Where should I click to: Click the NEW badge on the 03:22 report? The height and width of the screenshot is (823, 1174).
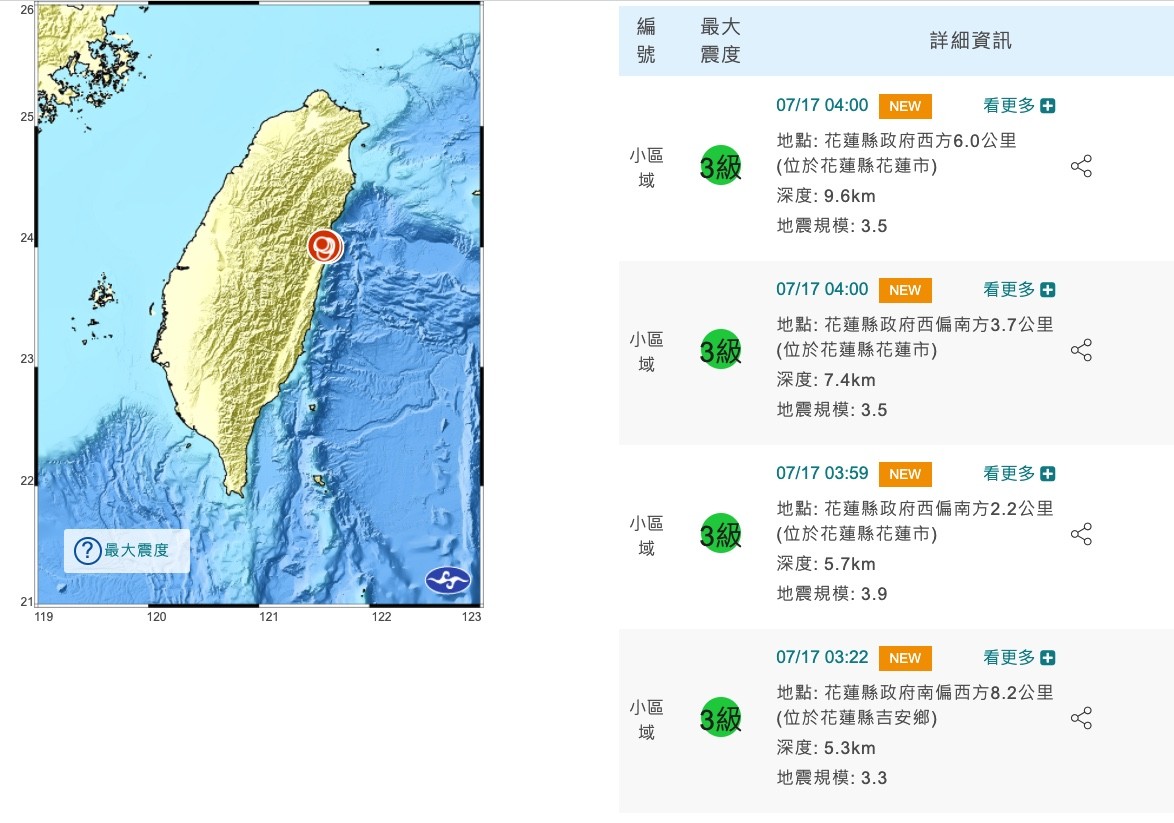905,659
